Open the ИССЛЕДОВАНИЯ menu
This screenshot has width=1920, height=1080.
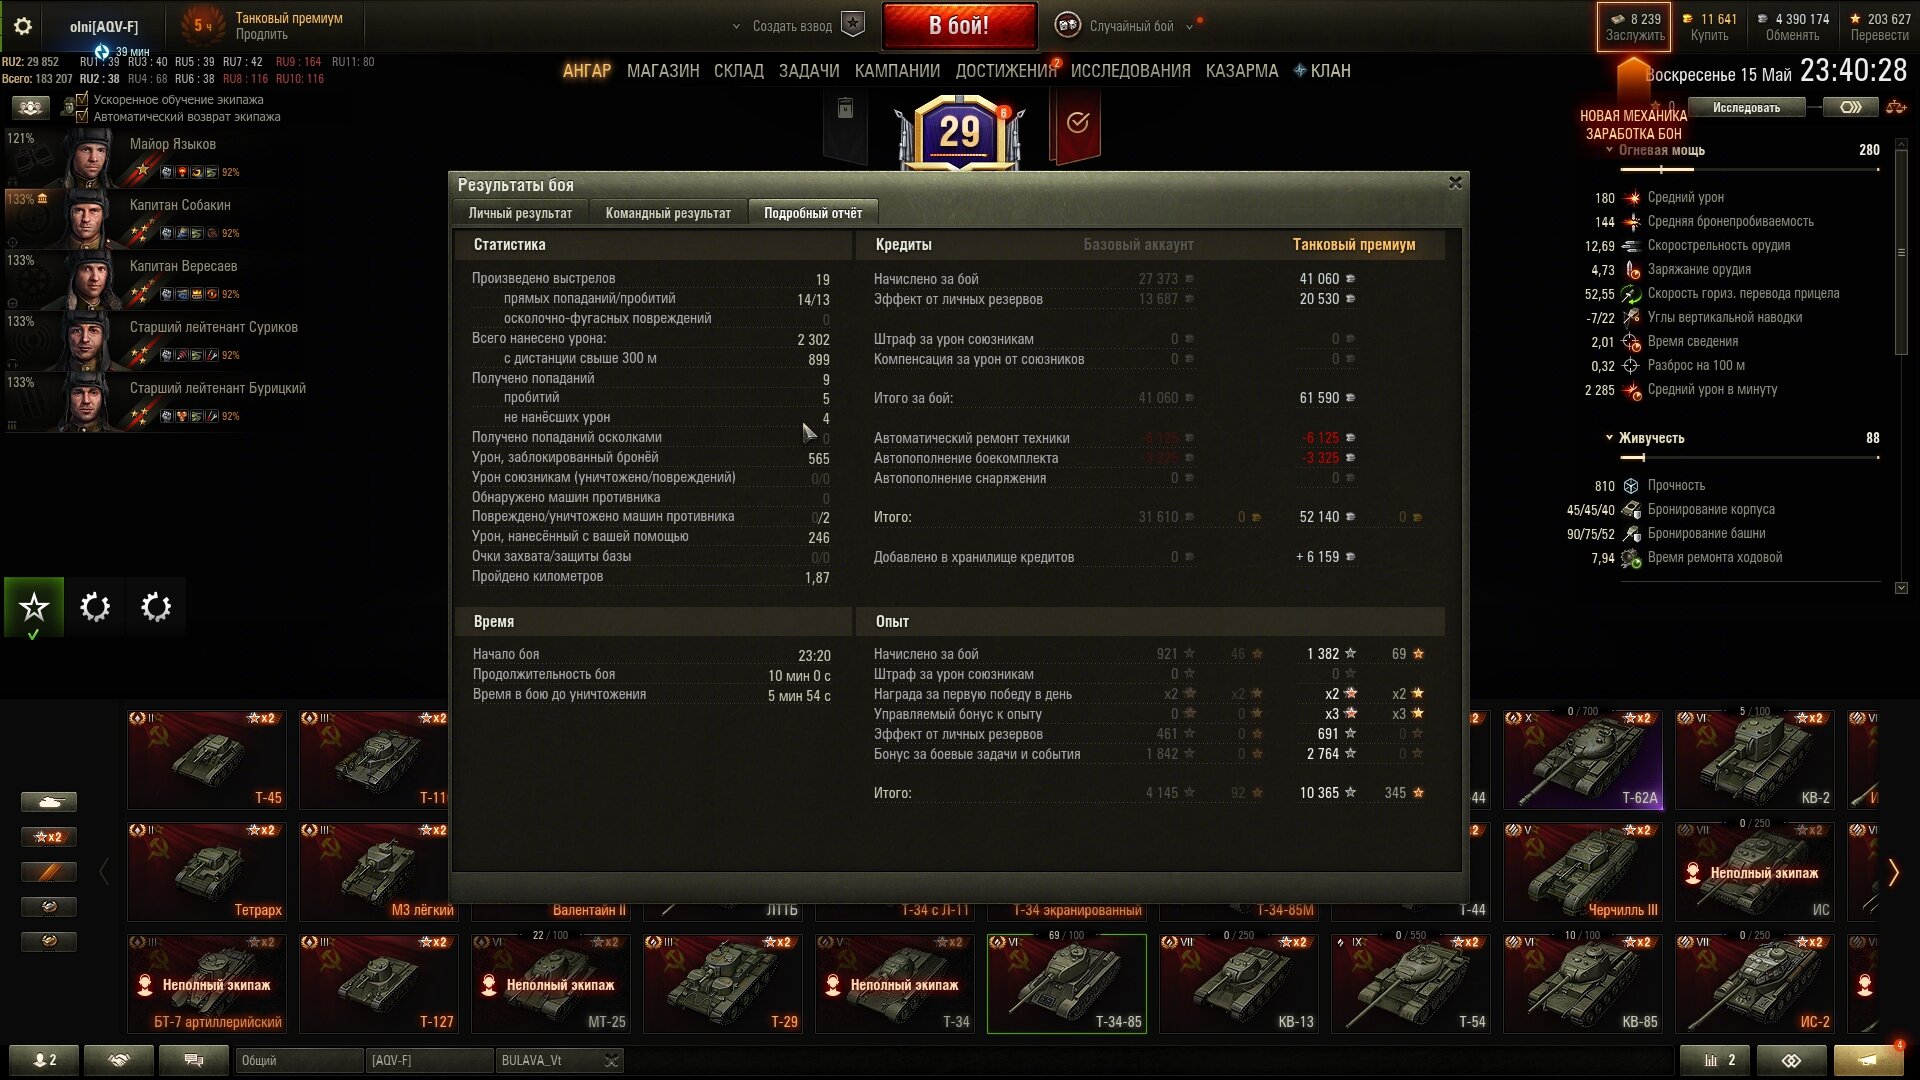1131,71
